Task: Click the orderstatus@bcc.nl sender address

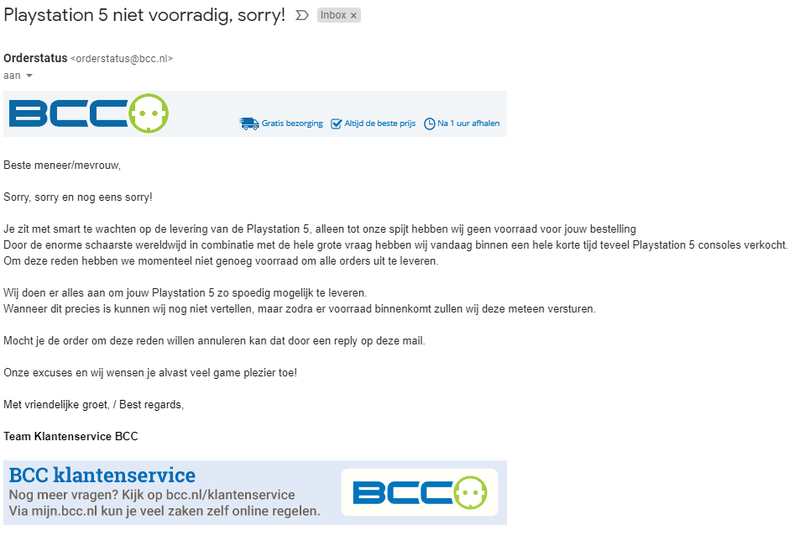Action: point(122,59)
